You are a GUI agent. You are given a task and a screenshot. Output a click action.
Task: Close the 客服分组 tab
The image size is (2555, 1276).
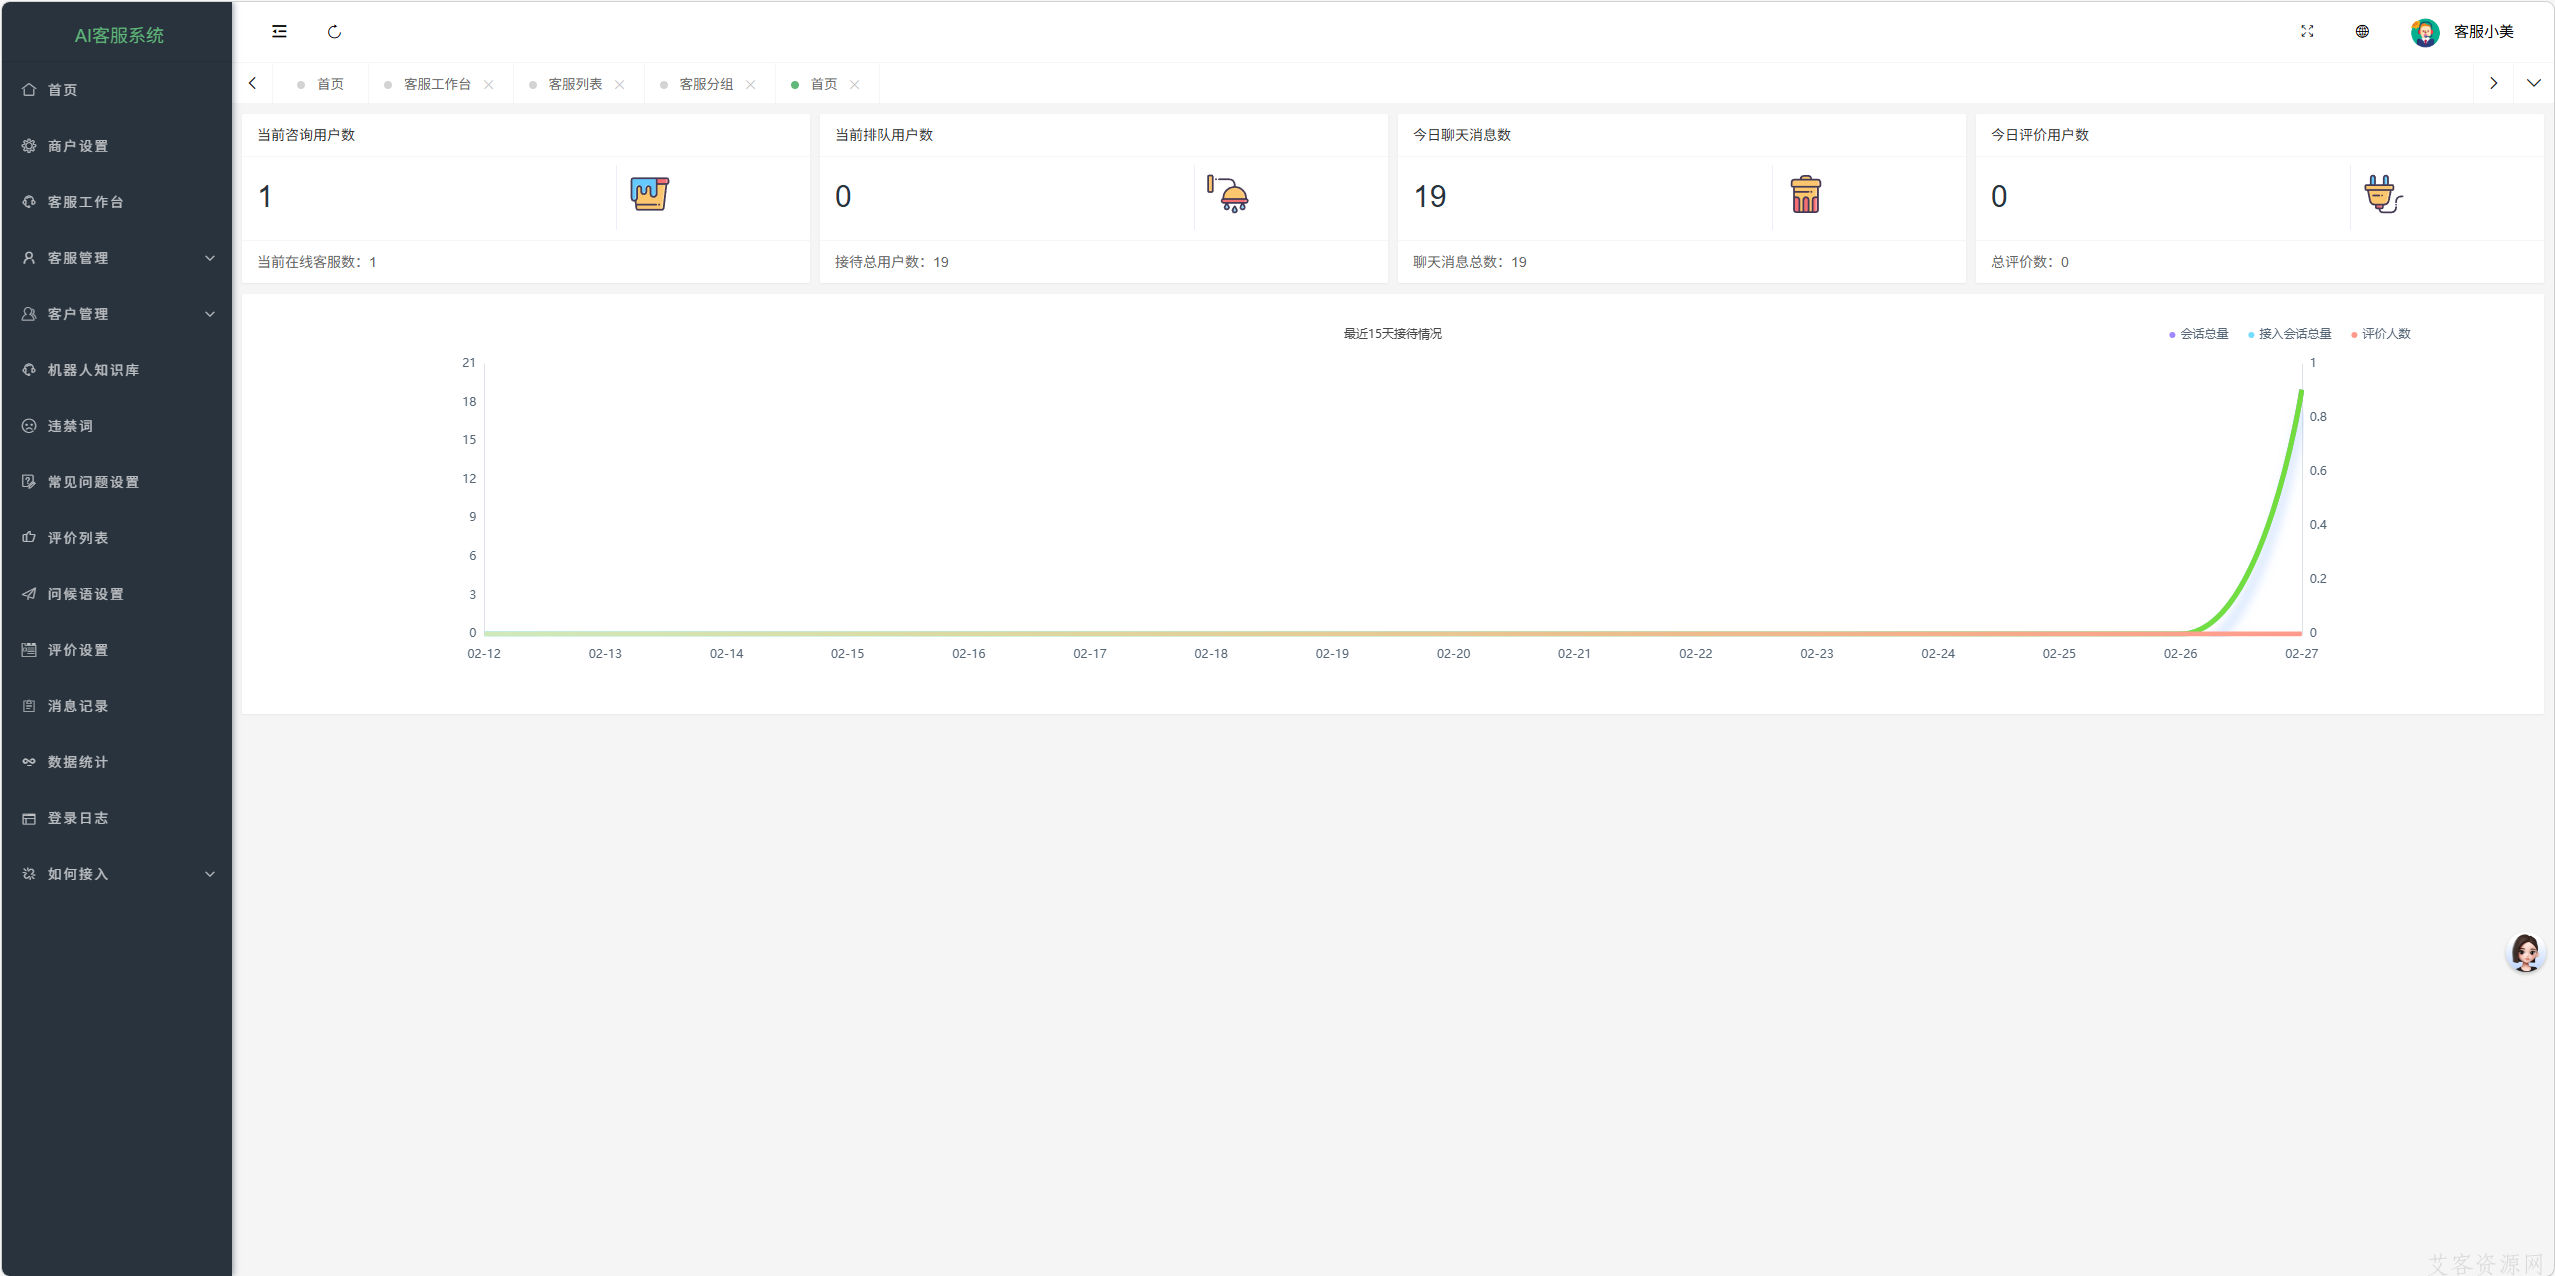[x=751, y=85]
